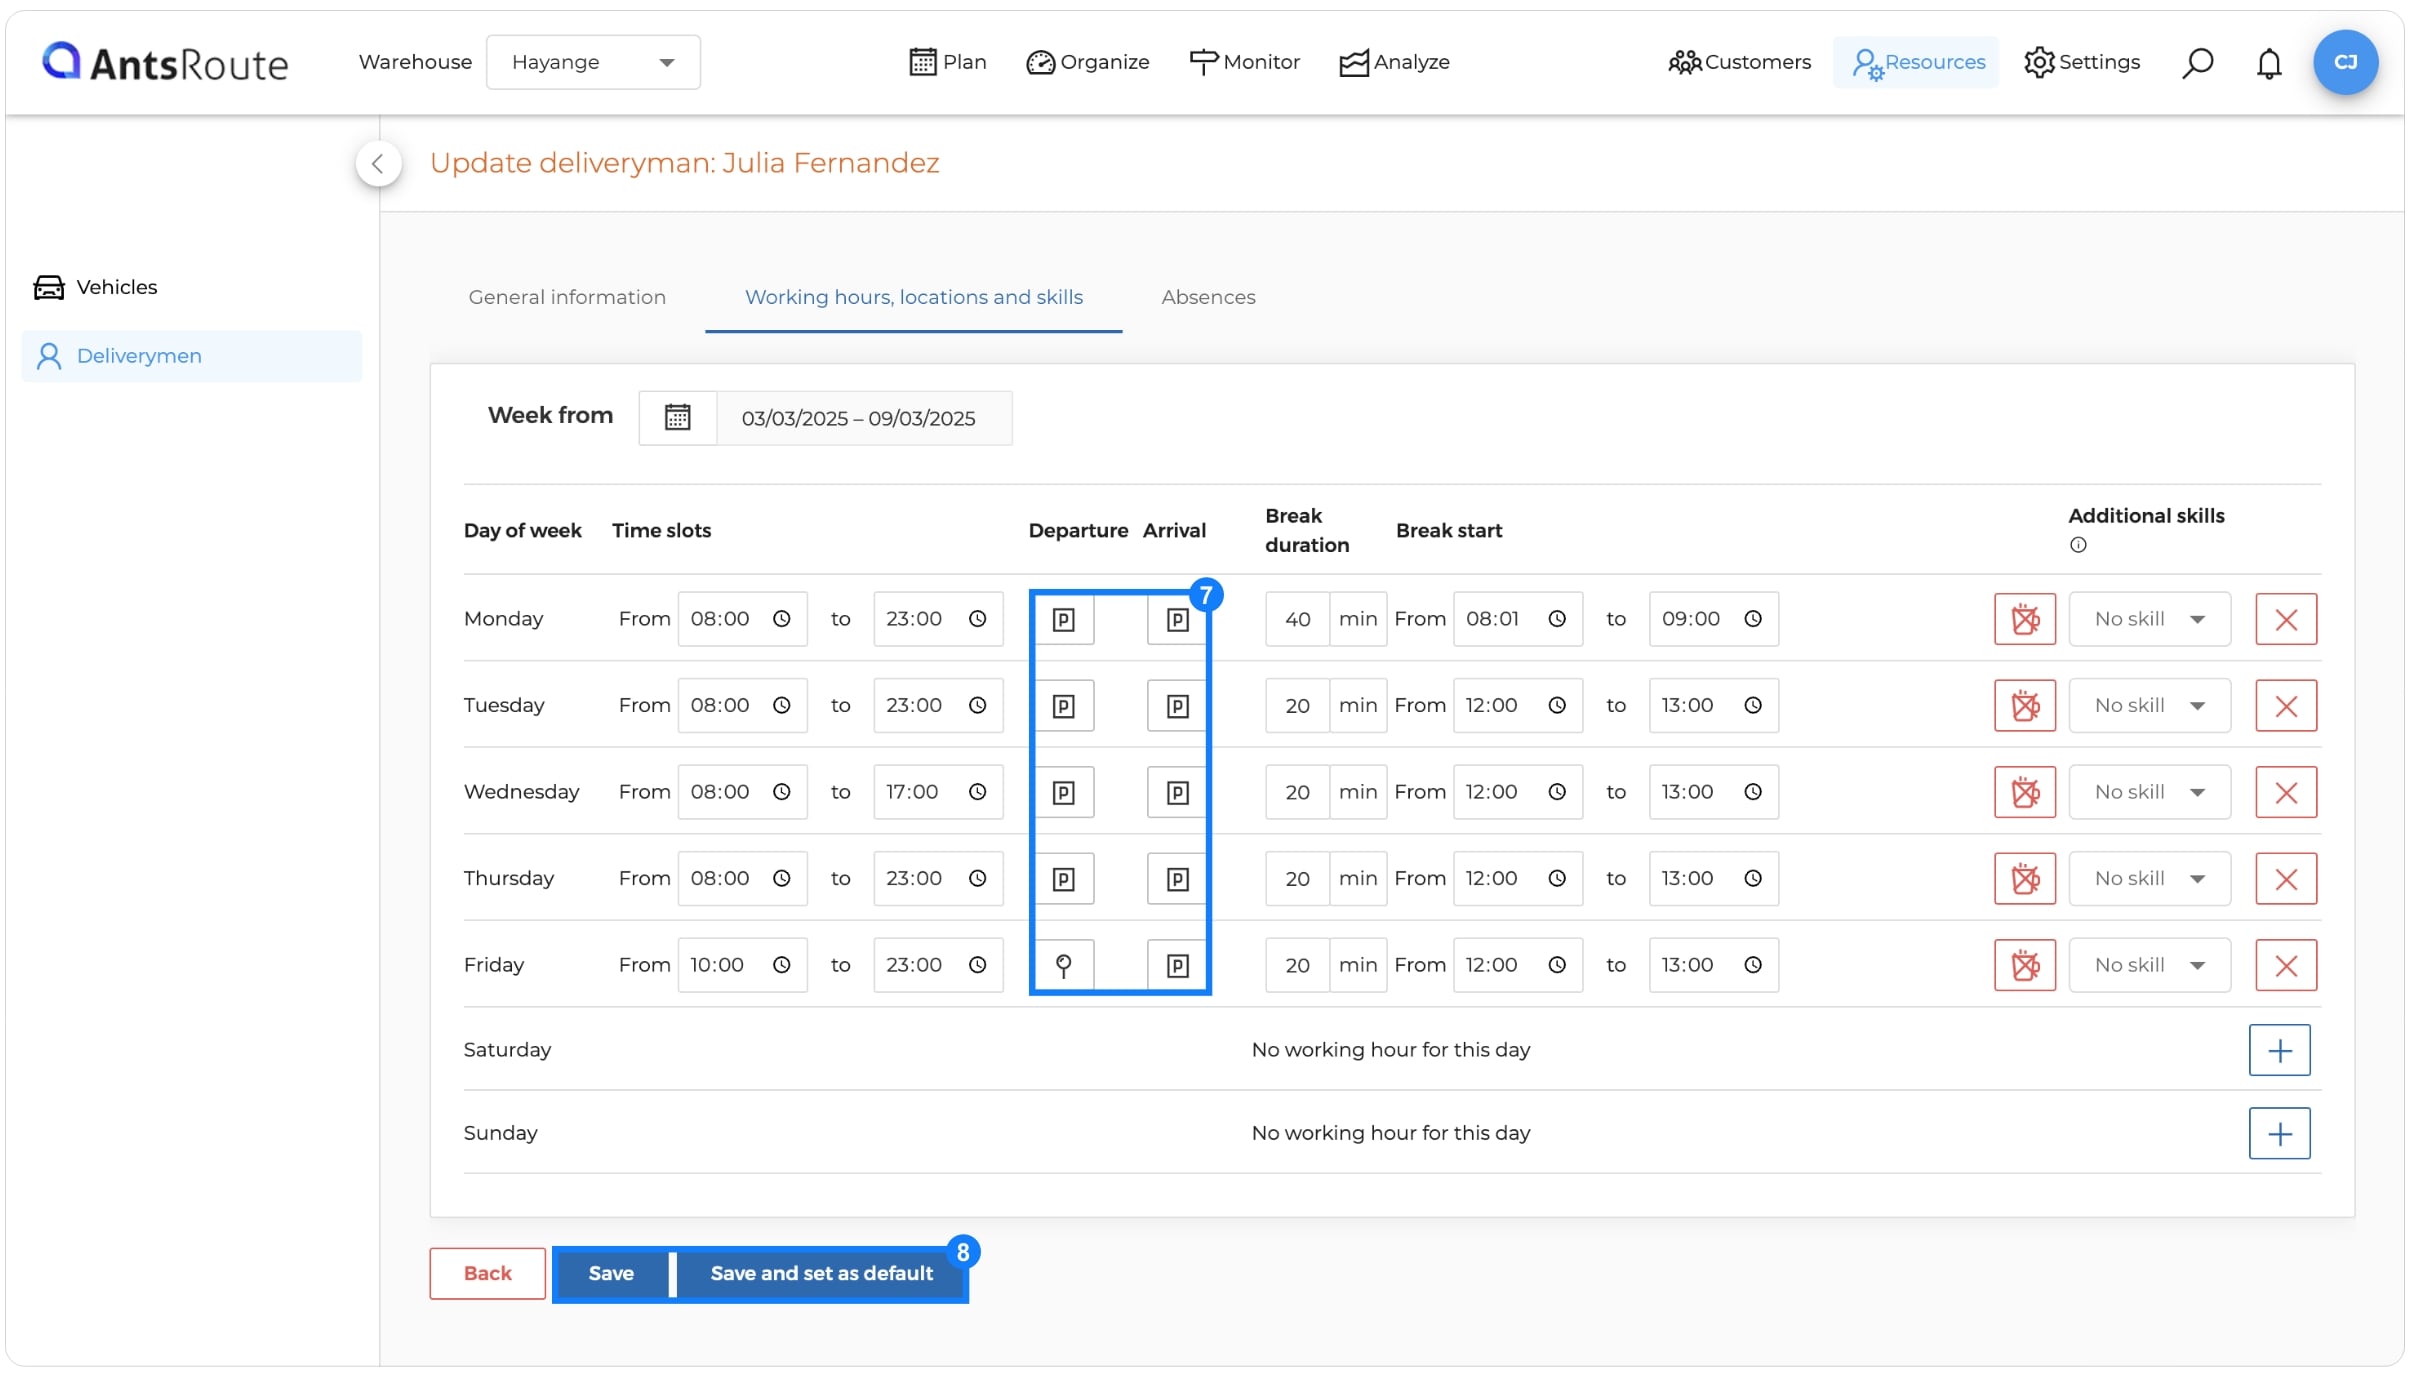Edit Monday break end 09:00 field
The height and width of the screenshot is (1375, 2410).
point(1713,619)
